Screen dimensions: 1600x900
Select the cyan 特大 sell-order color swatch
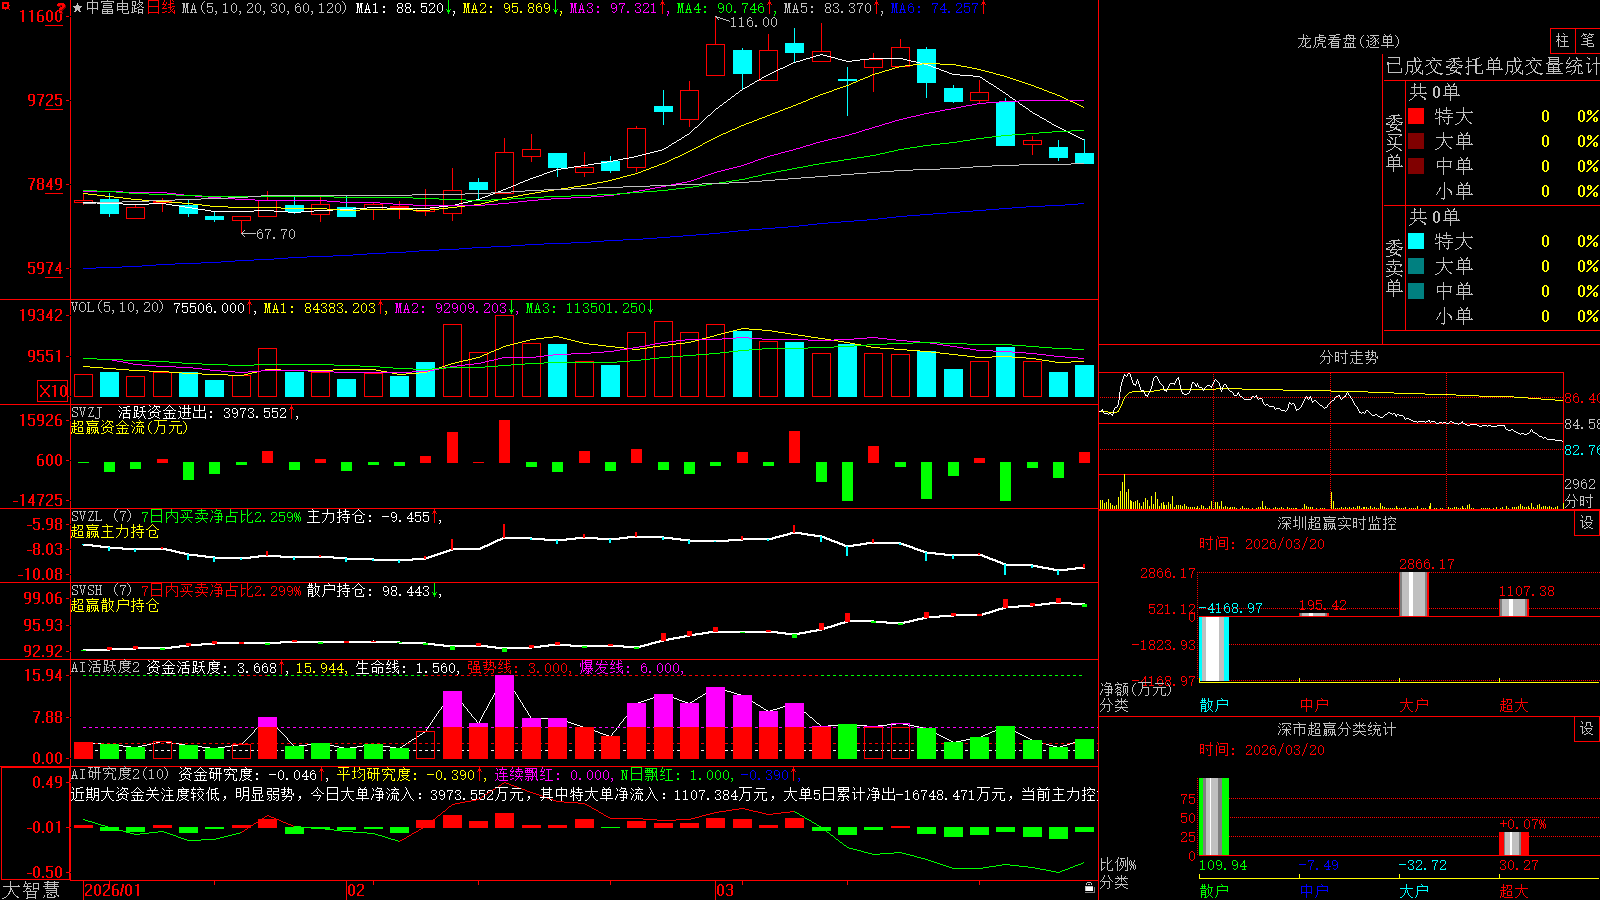(x=1416, y=241)
